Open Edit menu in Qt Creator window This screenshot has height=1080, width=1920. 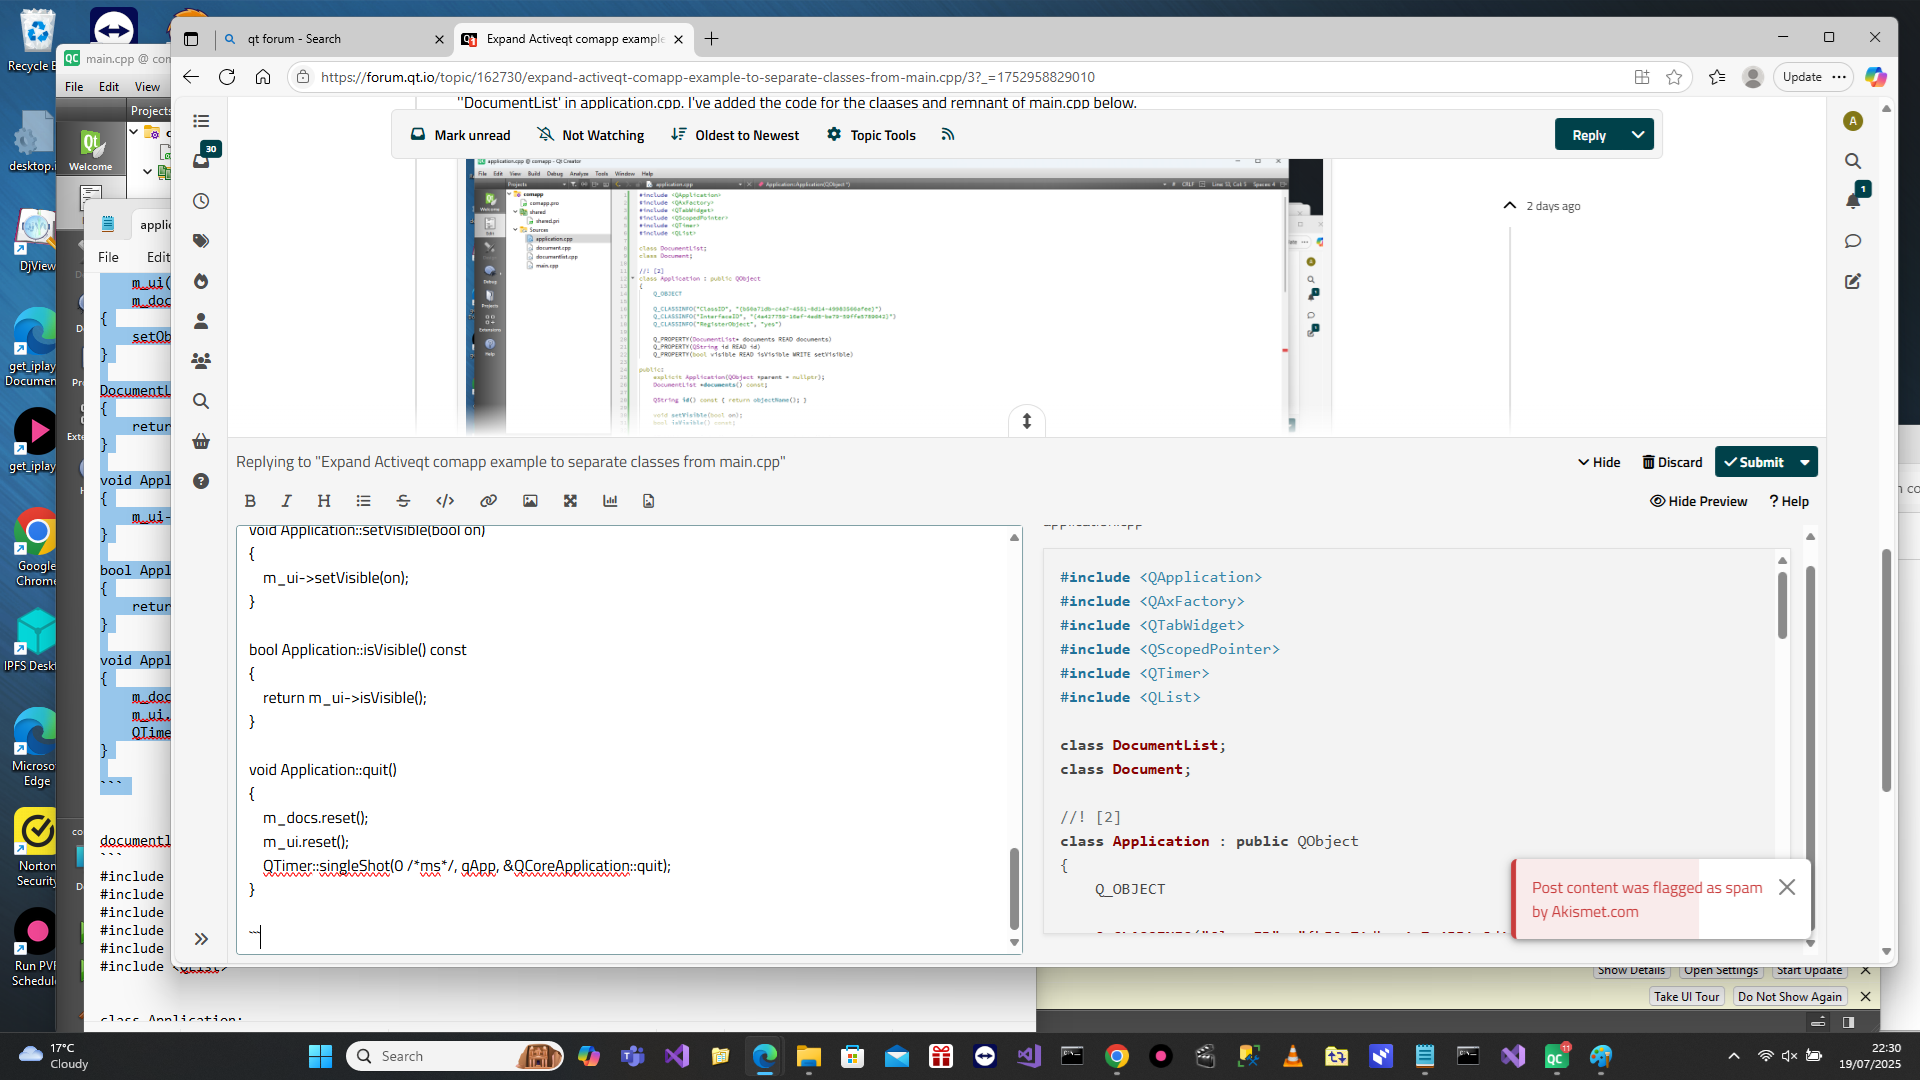109,87
